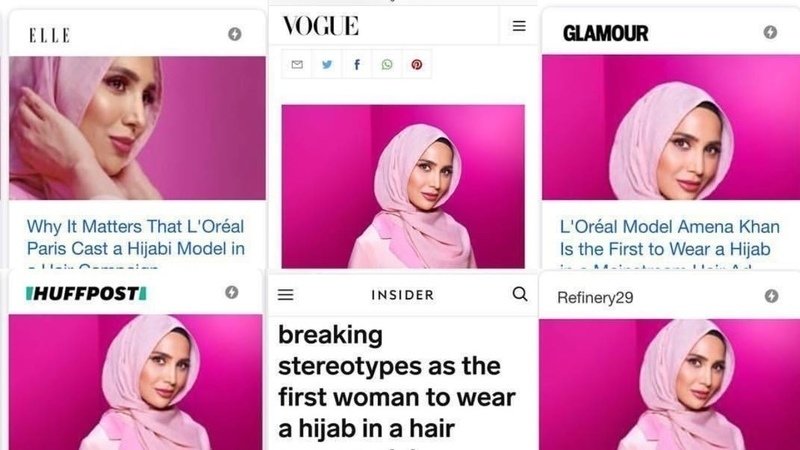Open the Insider hamburger menu
Screen dimensions: 800x450
click(x=286, y=295)
